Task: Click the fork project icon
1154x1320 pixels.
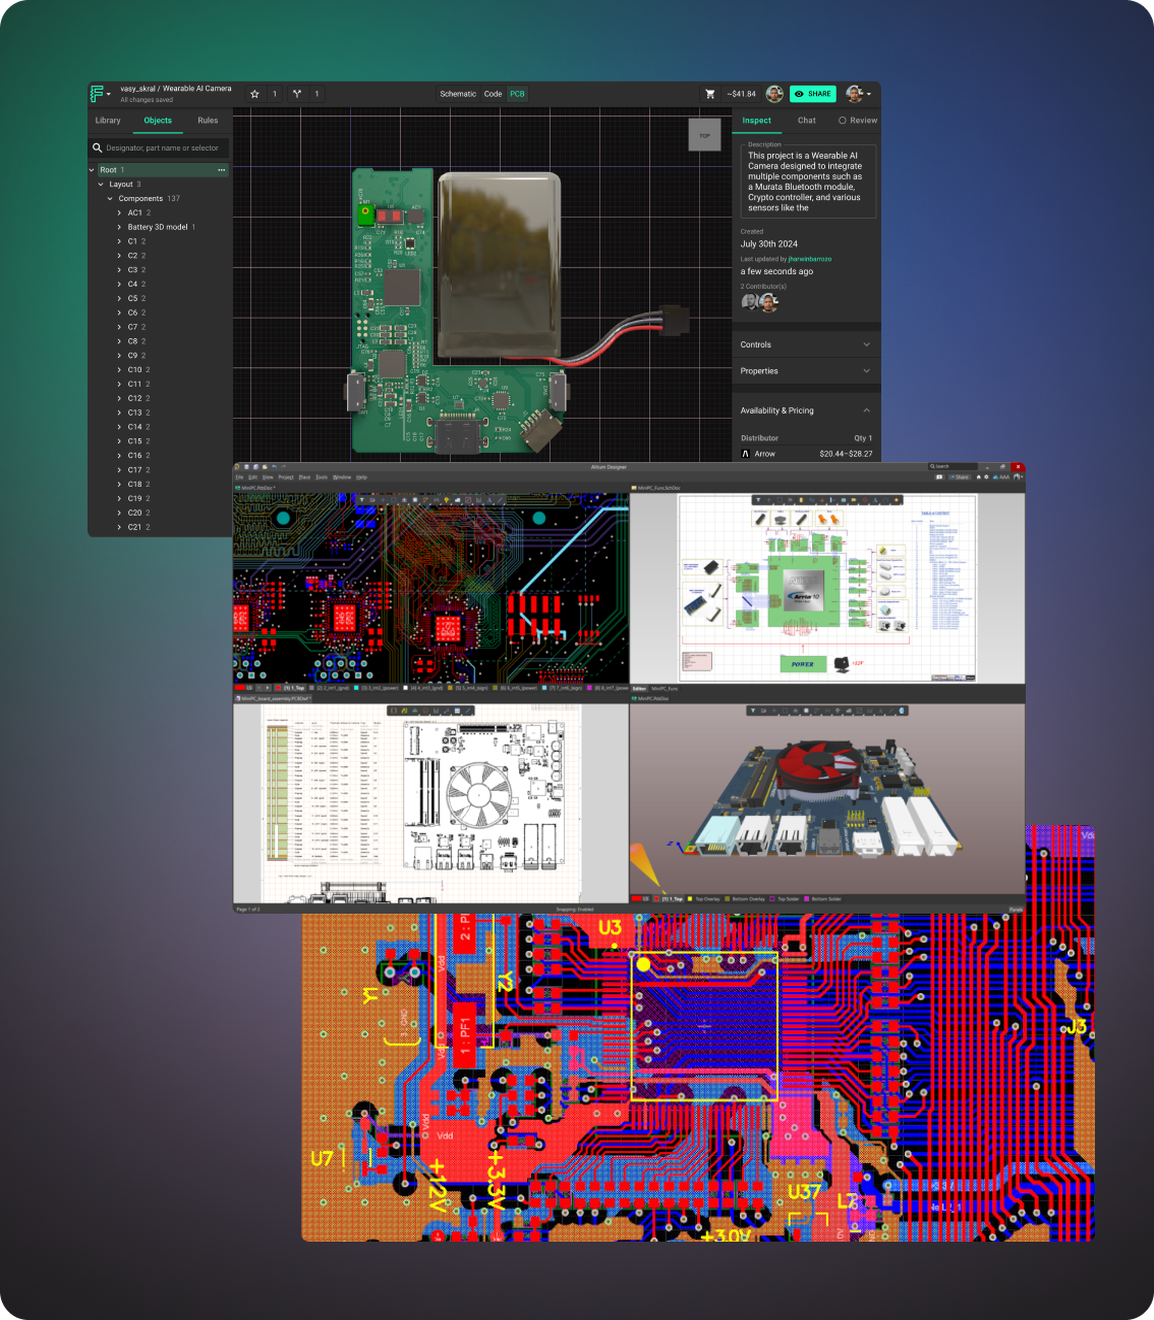Action: [297, 94]
